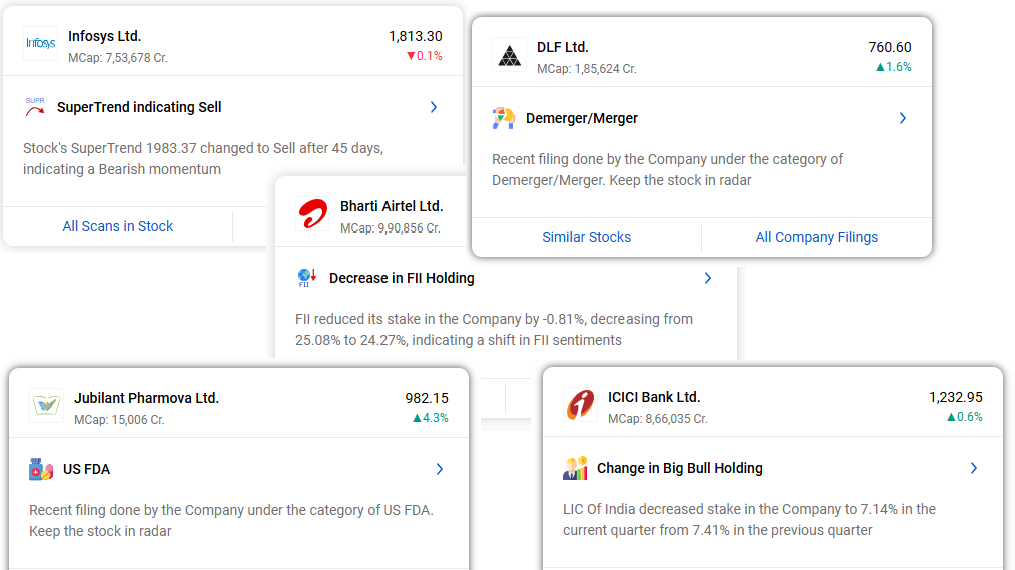Open Bharti Airtel Ltd. stock name
Screen dimensions: 1015x570
click(392, 206)
